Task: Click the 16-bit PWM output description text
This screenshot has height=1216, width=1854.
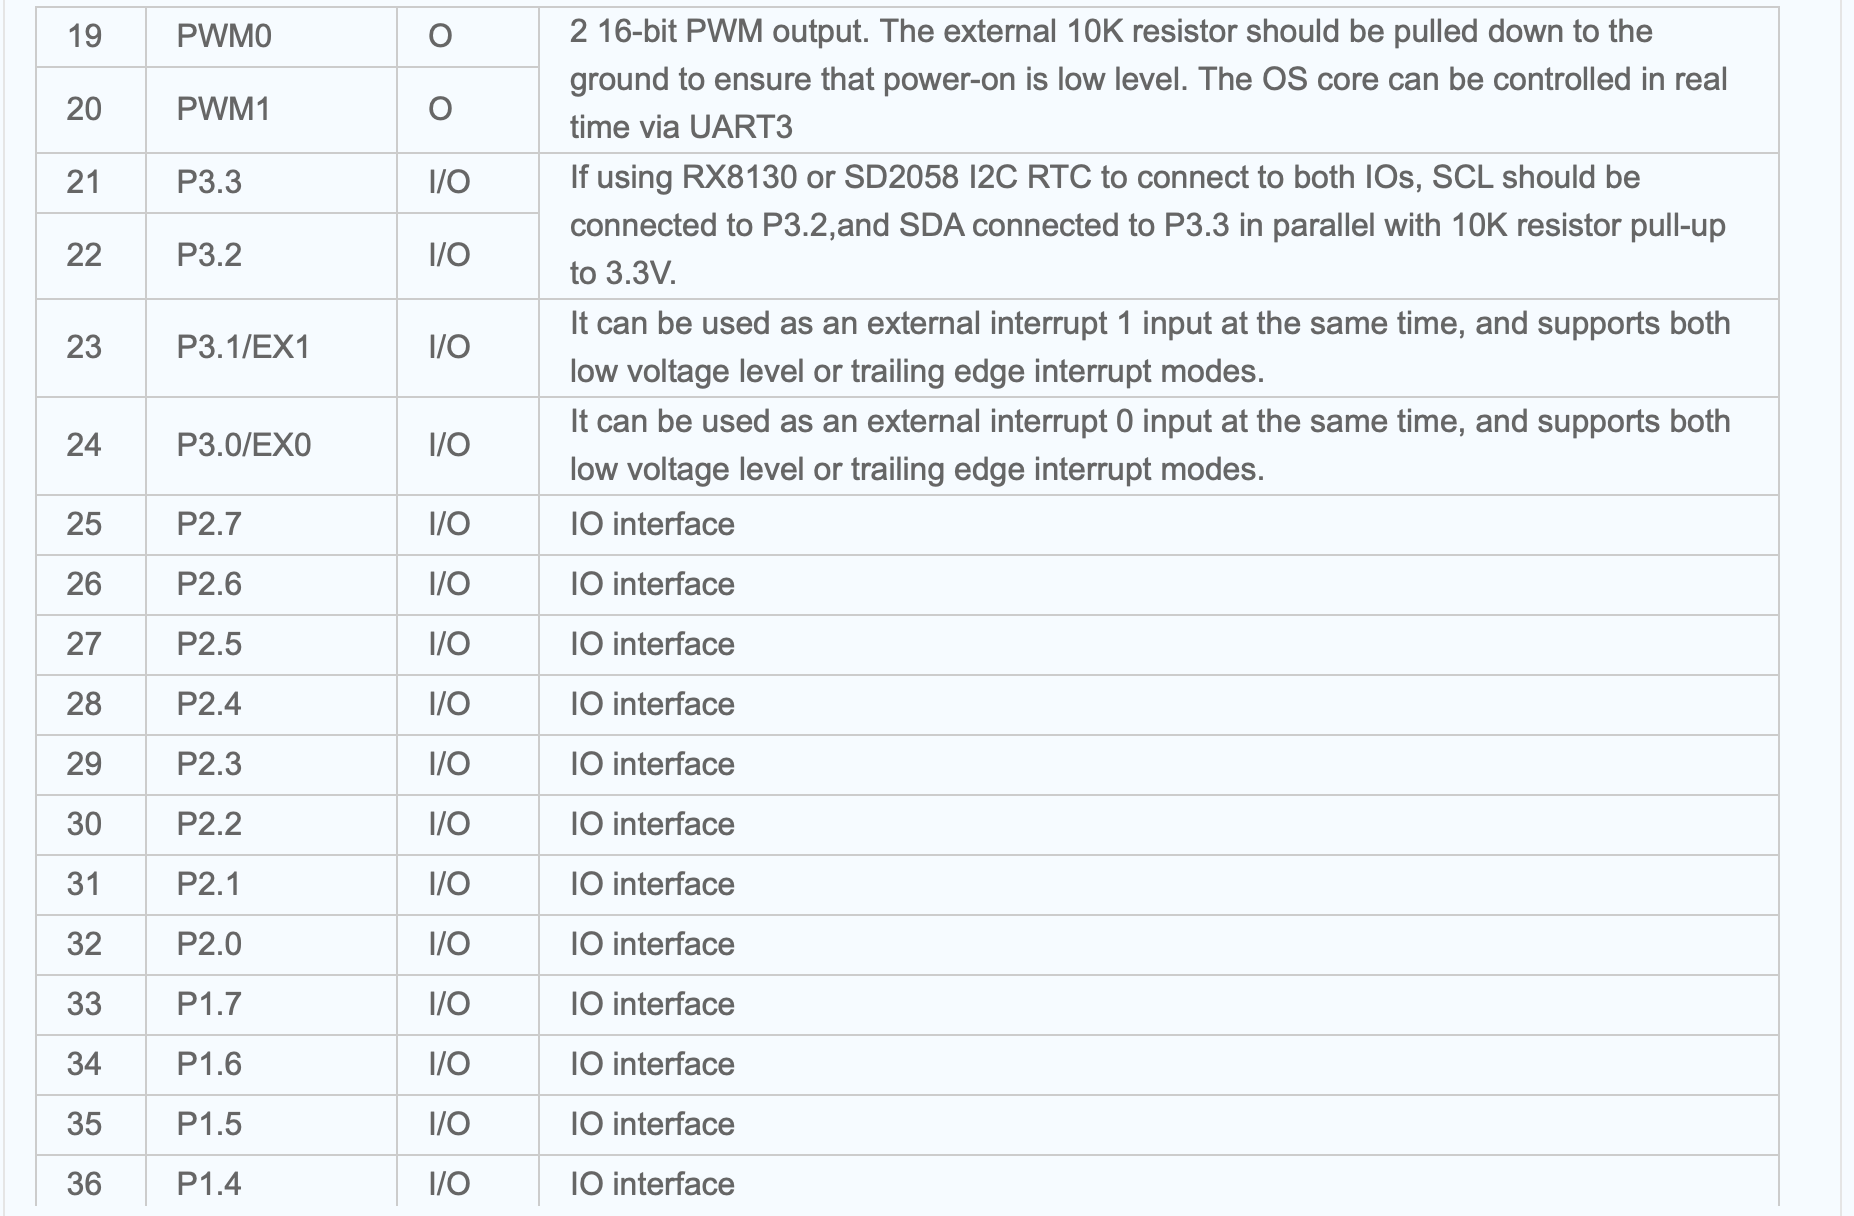Action: (1149, 80)
